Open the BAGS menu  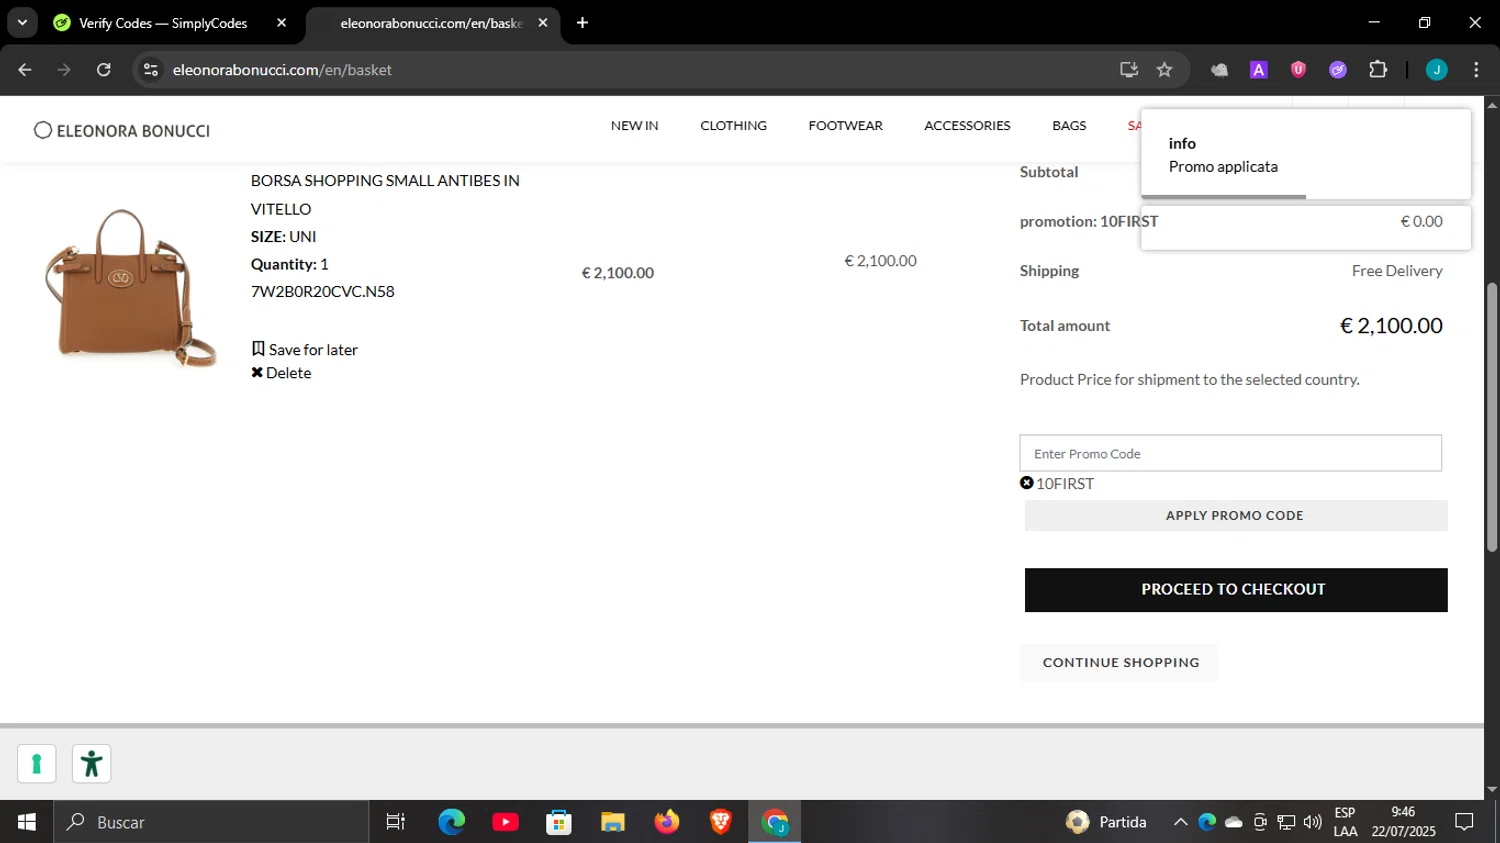(1069, 126)
